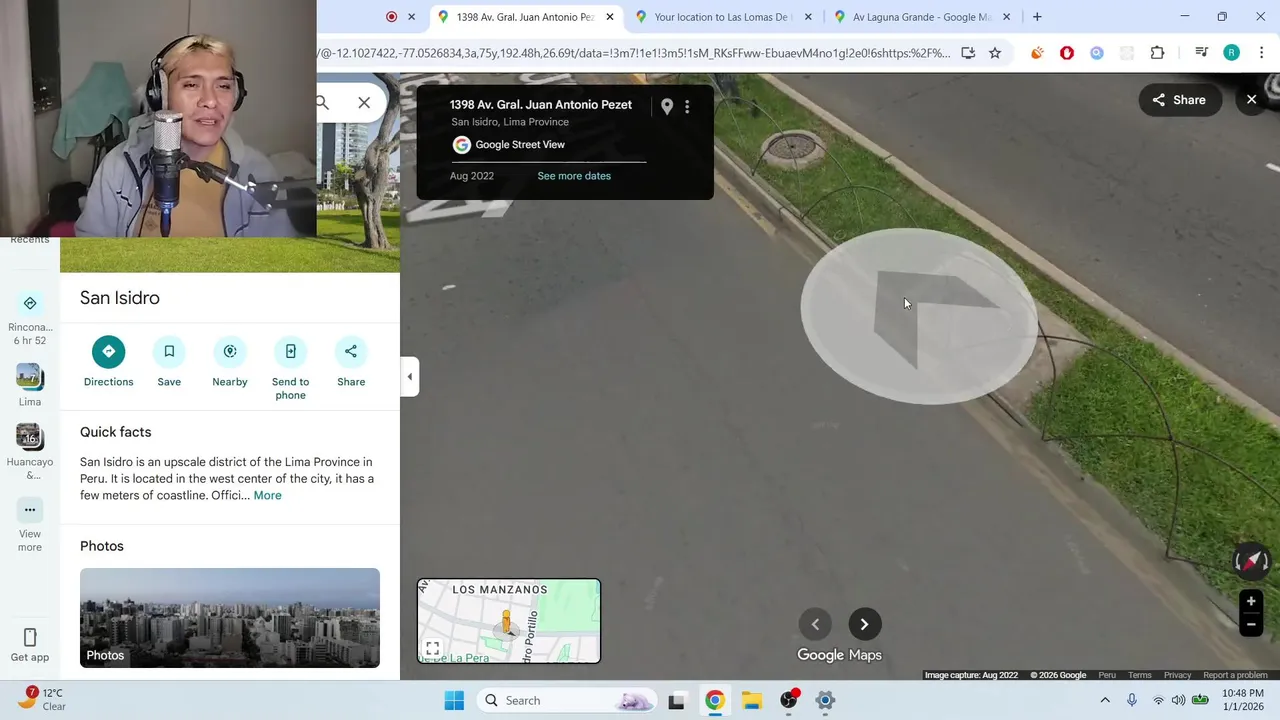Click the red shield extension icon
This screenshot has height=720, width=1280.
click(x=1067, y=53)
